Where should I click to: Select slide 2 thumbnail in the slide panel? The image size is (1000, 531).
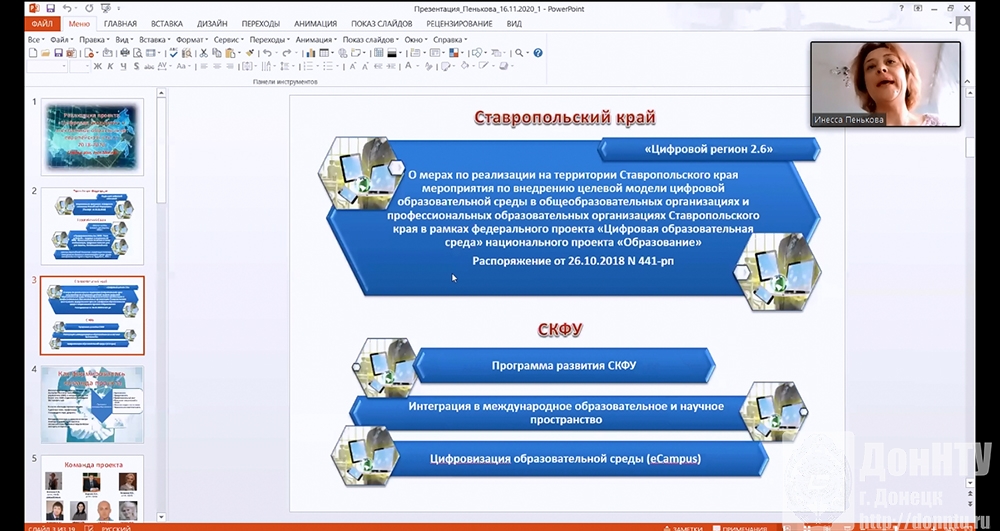(x=92, y=226)
